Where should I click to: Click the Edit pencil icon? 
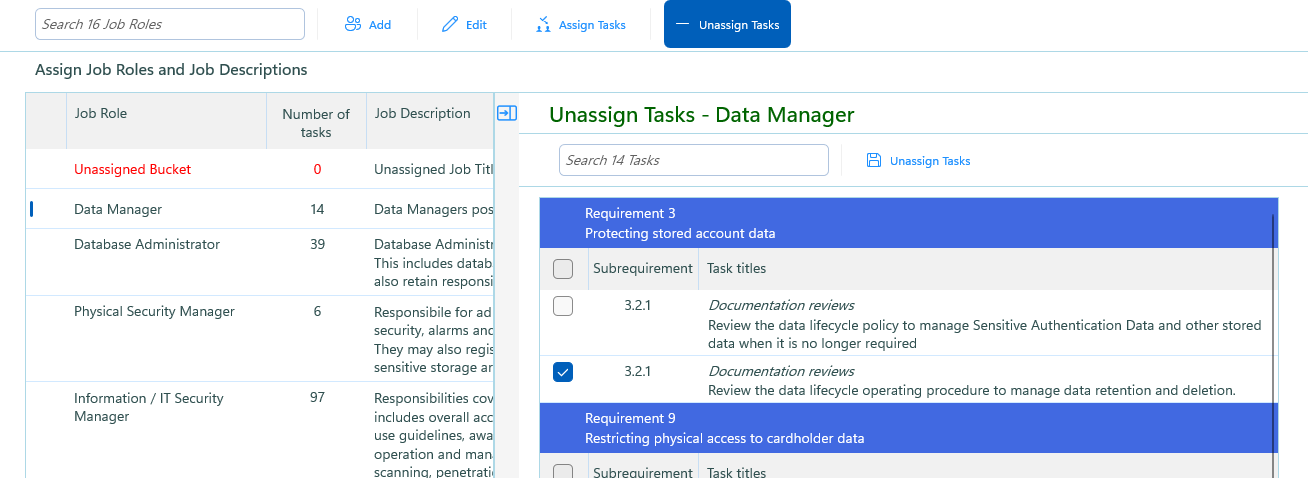(x=450, y=24)
